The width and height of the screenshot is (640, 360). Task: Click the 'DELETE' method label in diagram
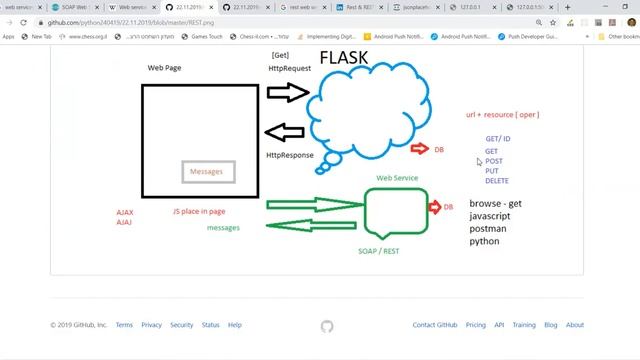[x=497, y=181]
